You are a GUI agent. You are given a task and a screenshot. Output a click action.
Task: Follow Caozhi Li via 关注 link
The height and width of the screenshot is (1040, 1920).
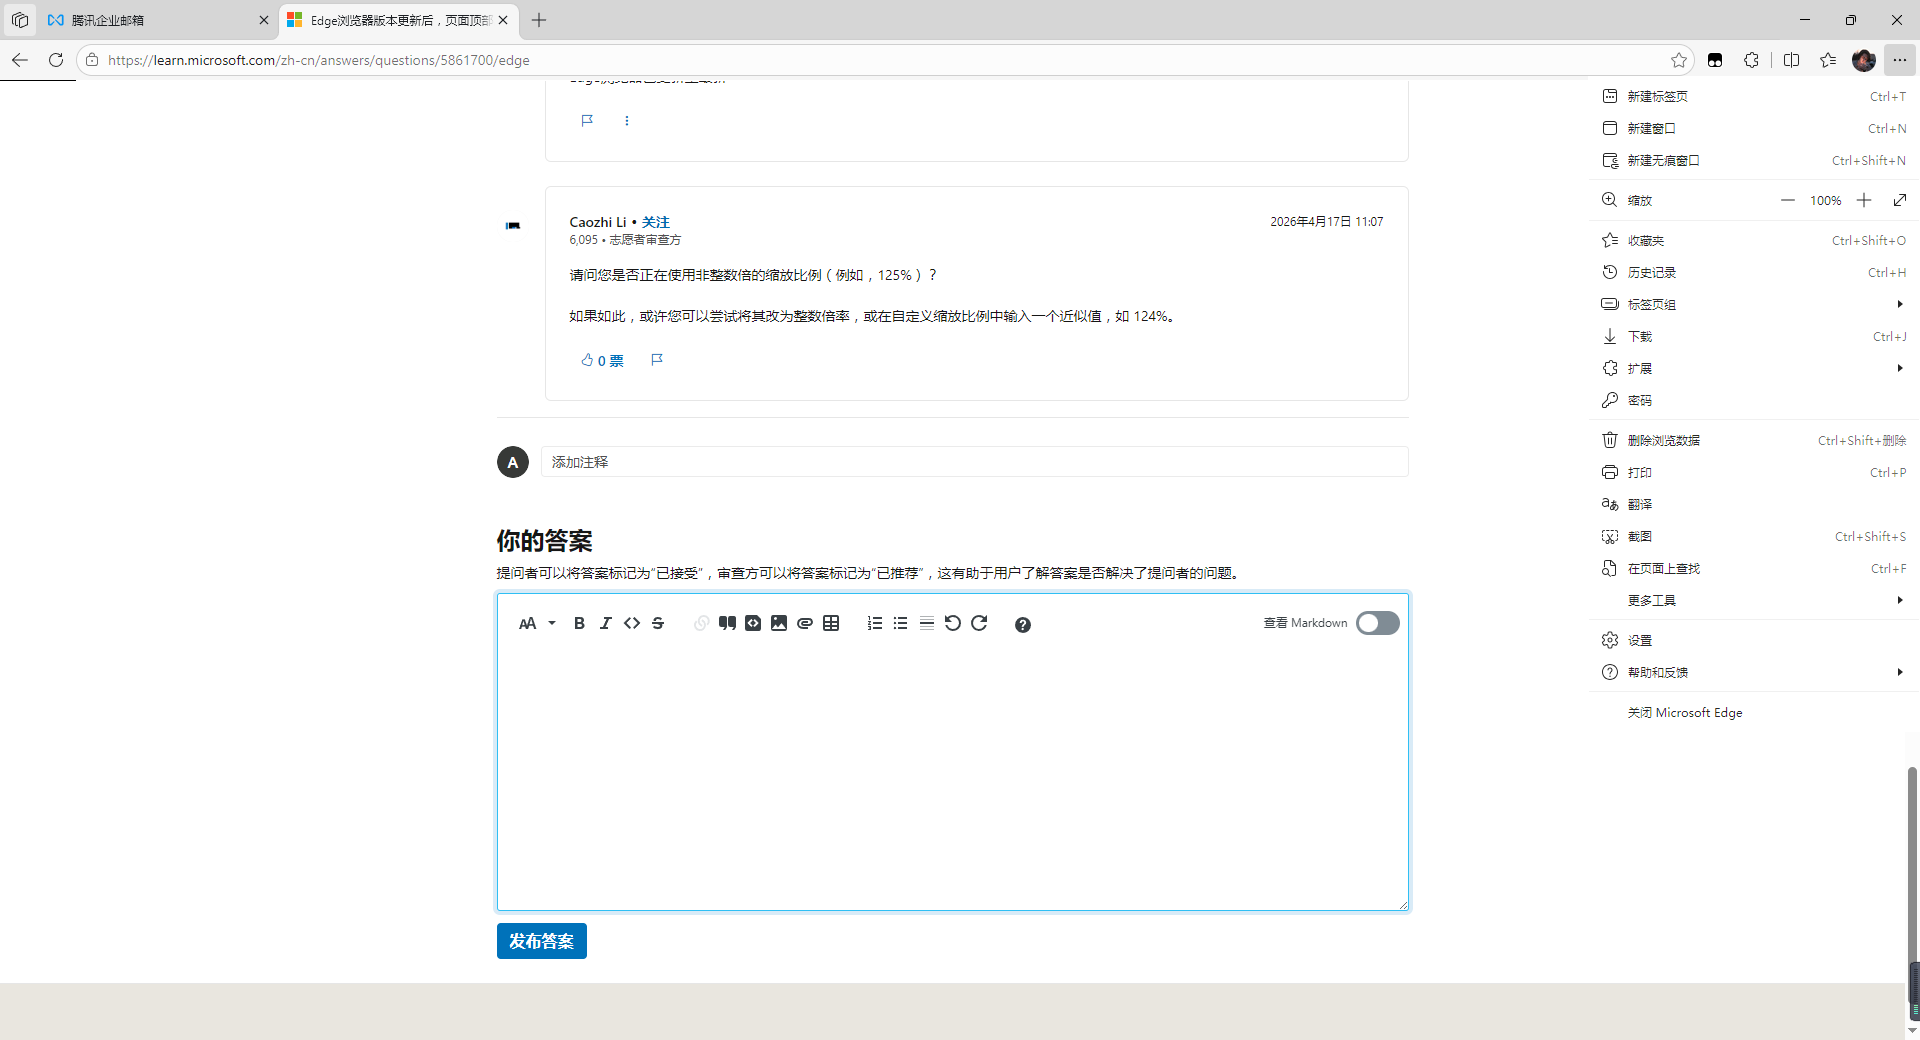[656, 222]
